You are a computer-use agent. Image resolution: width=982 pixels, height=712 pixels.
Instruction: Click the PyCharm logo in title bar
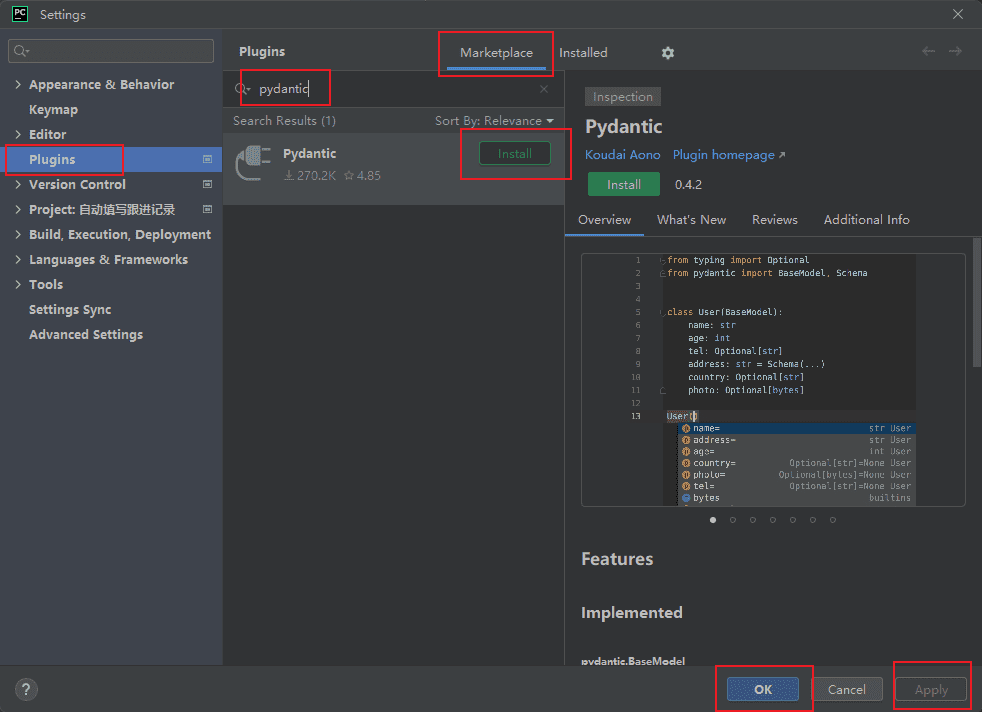click(19, 14)
